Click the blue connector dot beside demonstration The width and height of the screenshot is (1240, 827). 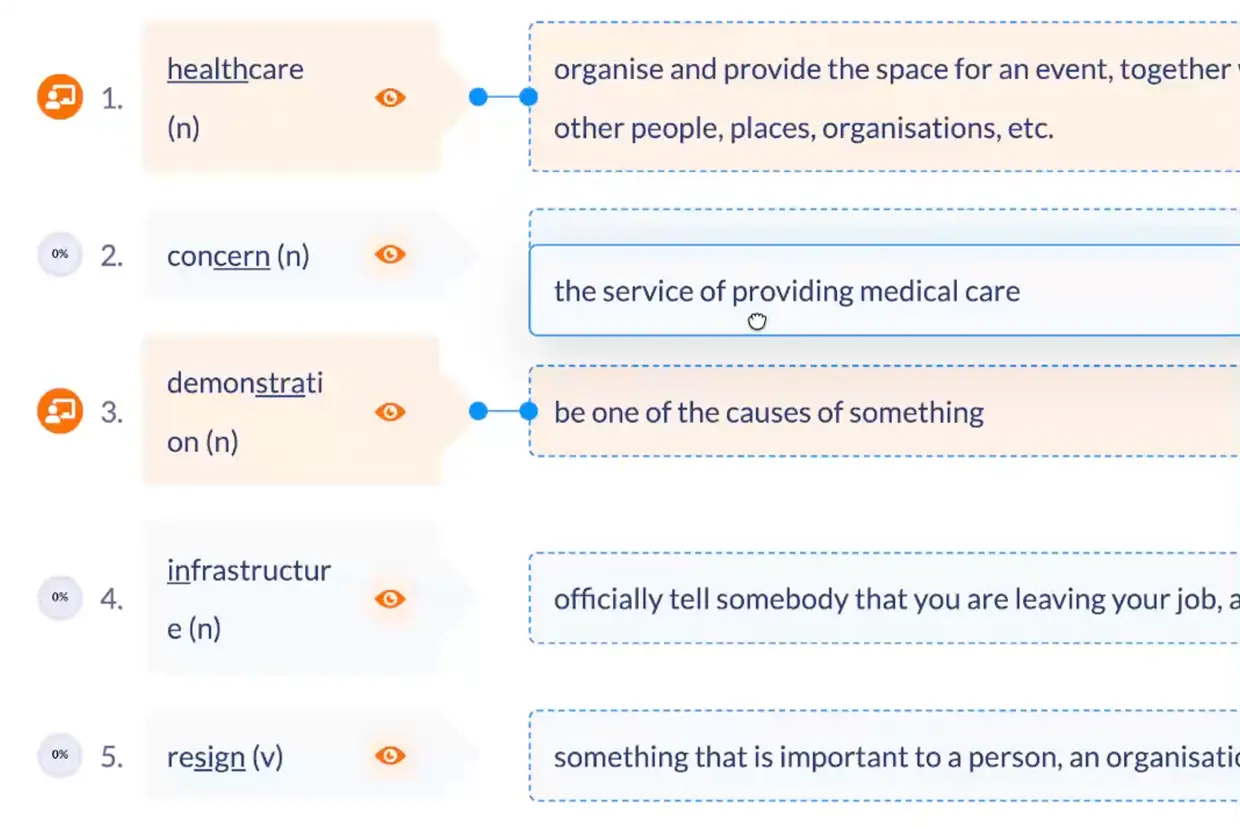coord(478,411)
